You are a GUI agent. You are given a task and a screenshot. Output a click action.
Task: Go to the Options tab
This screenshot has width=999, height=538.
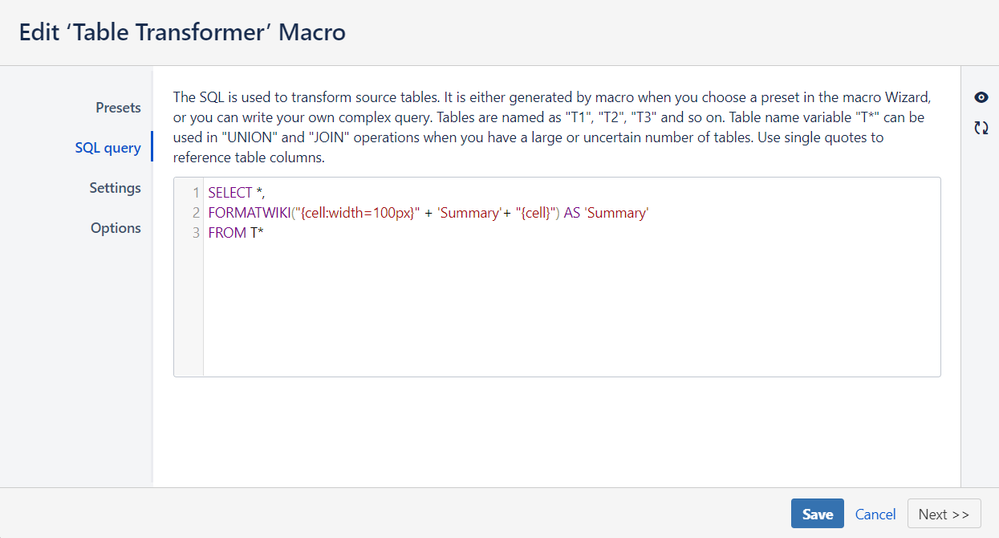click(116, 227)
